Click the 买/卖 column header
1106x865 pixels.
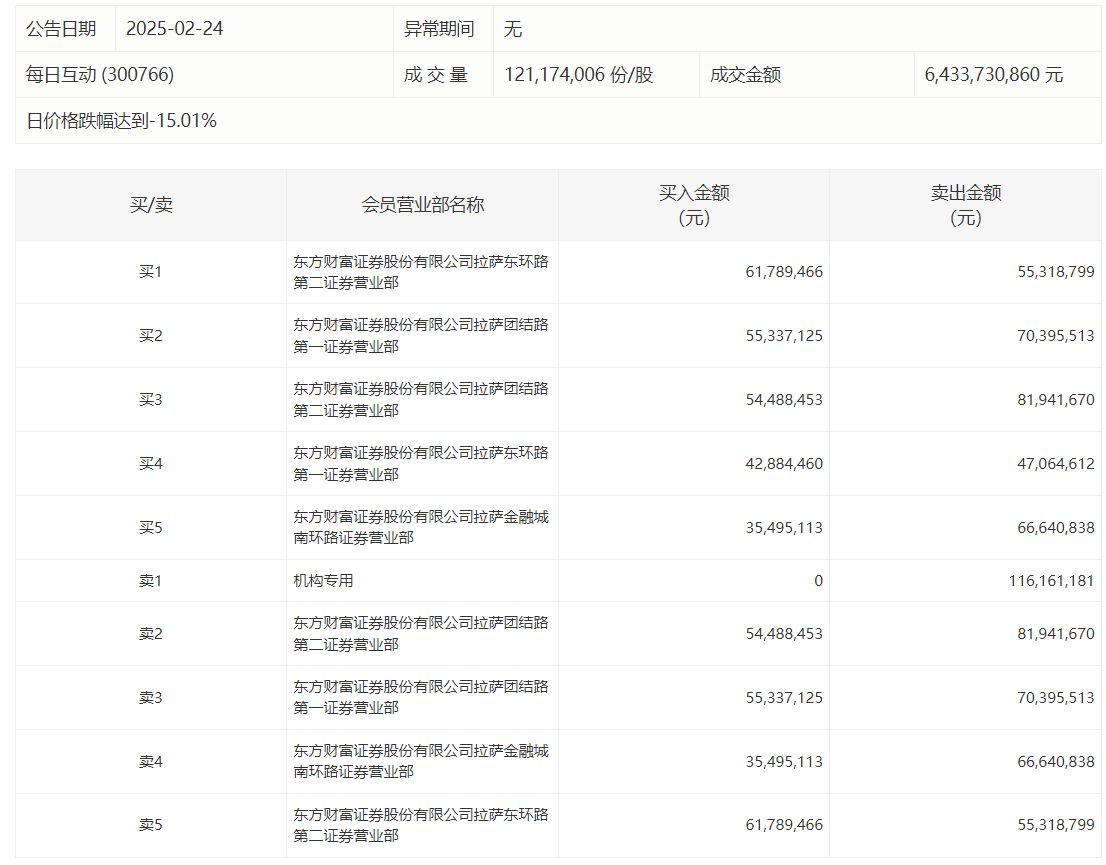[x=151, y=205]
